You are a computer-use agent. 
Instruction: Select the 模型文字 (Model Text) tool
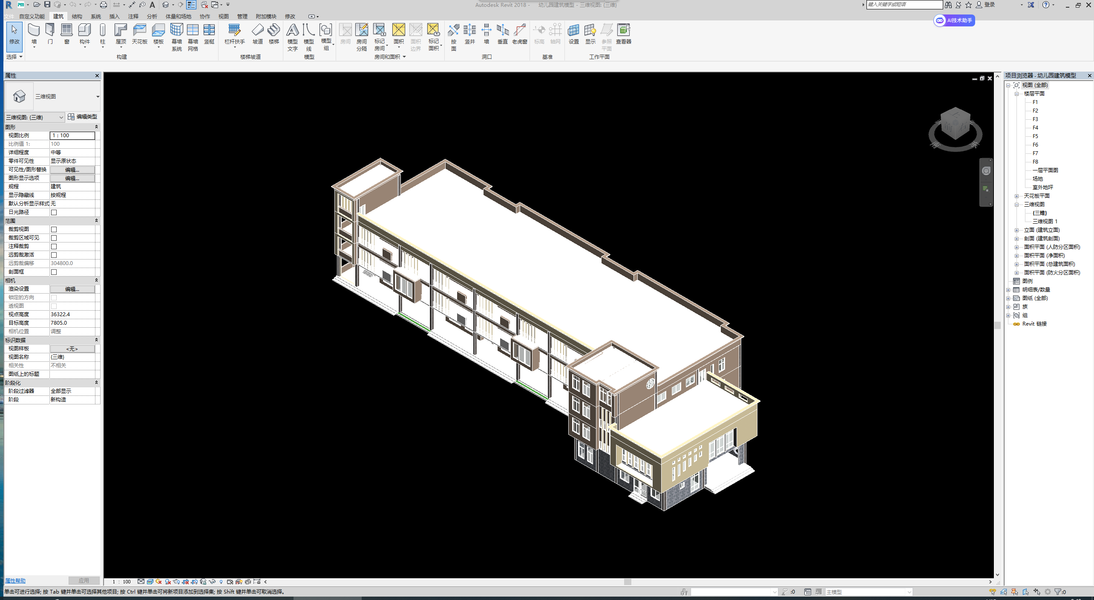click(292, 36)
